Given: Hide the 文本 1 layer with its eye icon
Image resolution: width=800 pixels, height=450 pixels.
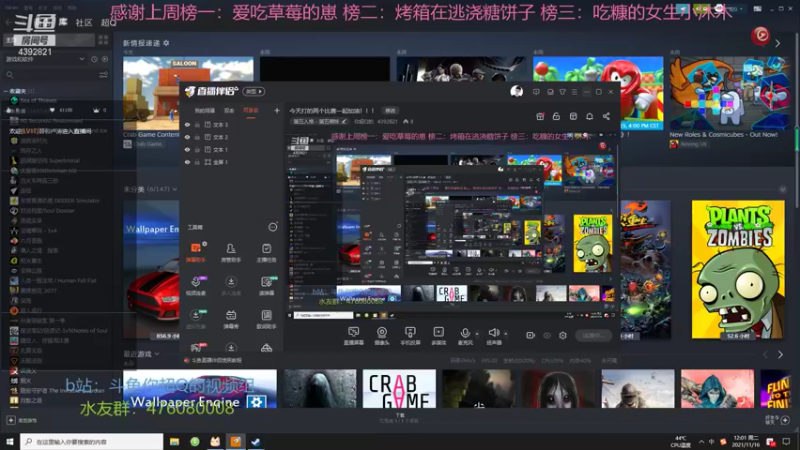Looking at the screenshot, I should pos(187,149).
